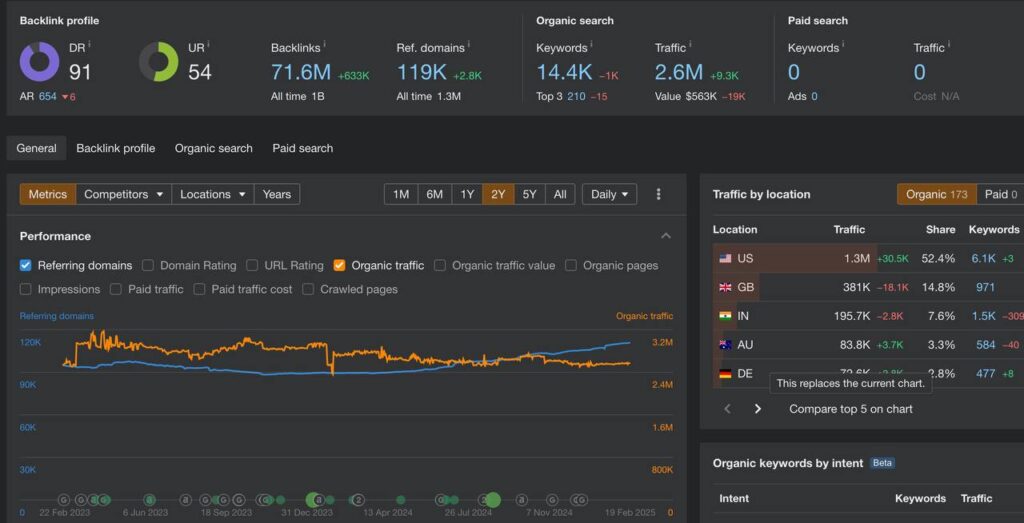The image size is (1024, 523).
Task: Disable the Organic traffic checkbox
Action: point(340,265)
